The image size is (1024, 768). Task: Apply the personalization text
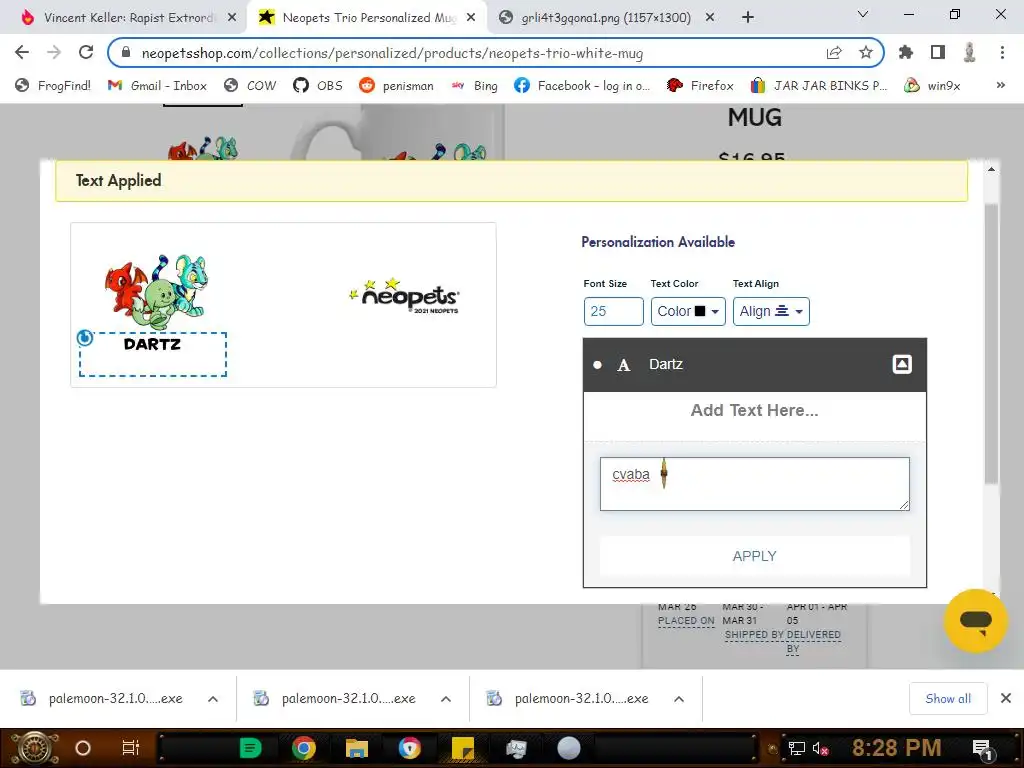754,556
